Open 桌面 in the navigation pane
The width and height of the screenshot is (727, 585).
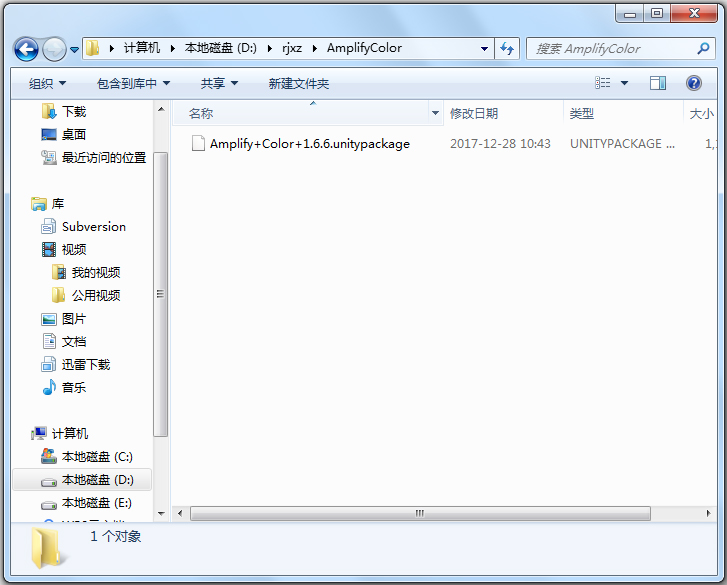coord(74,134)
